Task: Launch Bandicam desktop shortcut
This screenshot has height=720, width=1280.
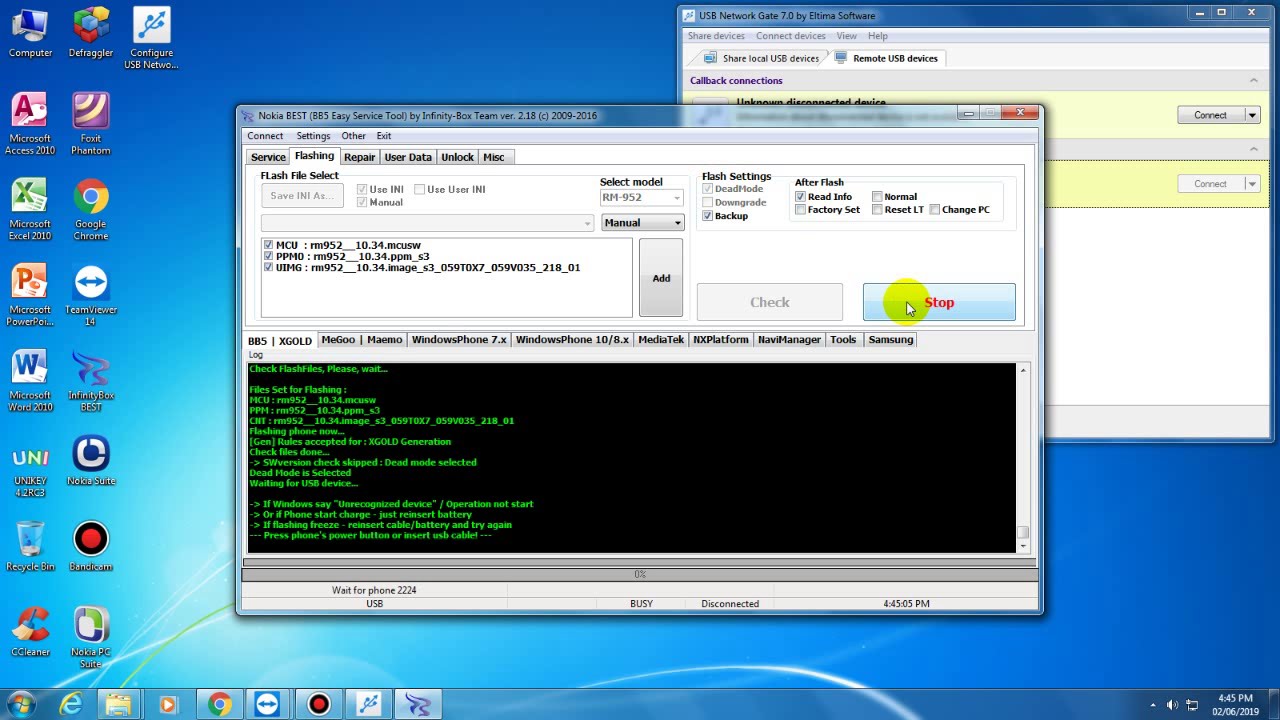Action: 91,547
